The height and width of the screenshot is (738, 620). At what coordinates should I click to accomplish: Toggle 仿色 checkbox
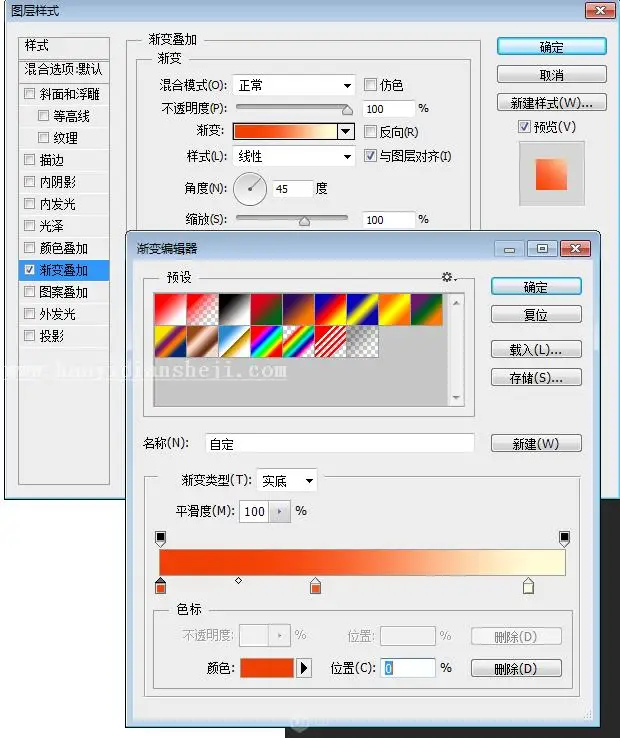(x=370, y=85)
